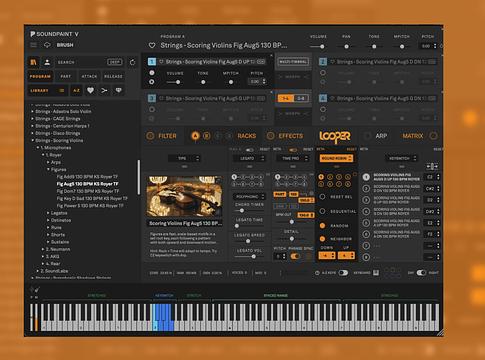Click the list view icon beside LIBRARY

coord(61,91)
